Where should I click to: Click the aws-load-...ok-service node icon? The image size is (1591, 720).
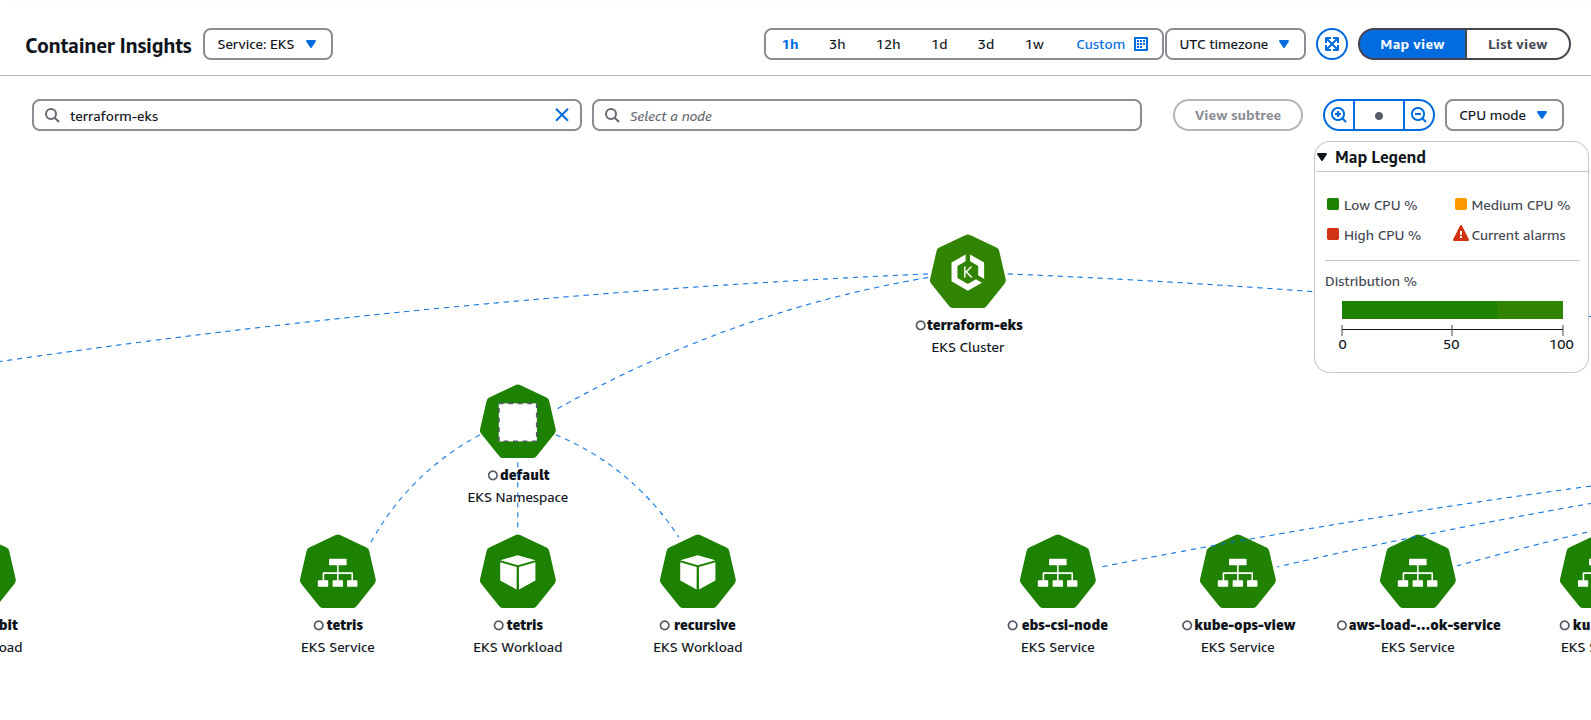1418,572
